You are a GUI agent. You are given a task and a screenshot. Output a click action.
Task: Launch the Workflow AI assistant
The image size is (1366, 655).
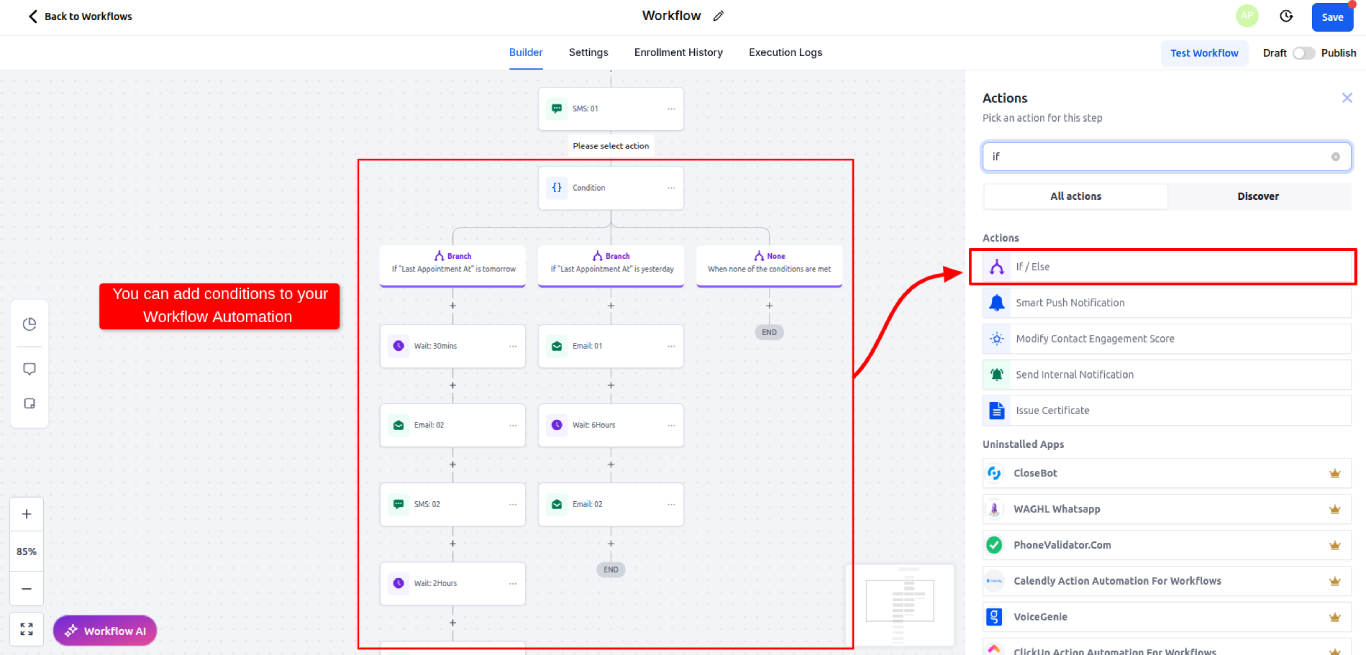pos(105,631)
